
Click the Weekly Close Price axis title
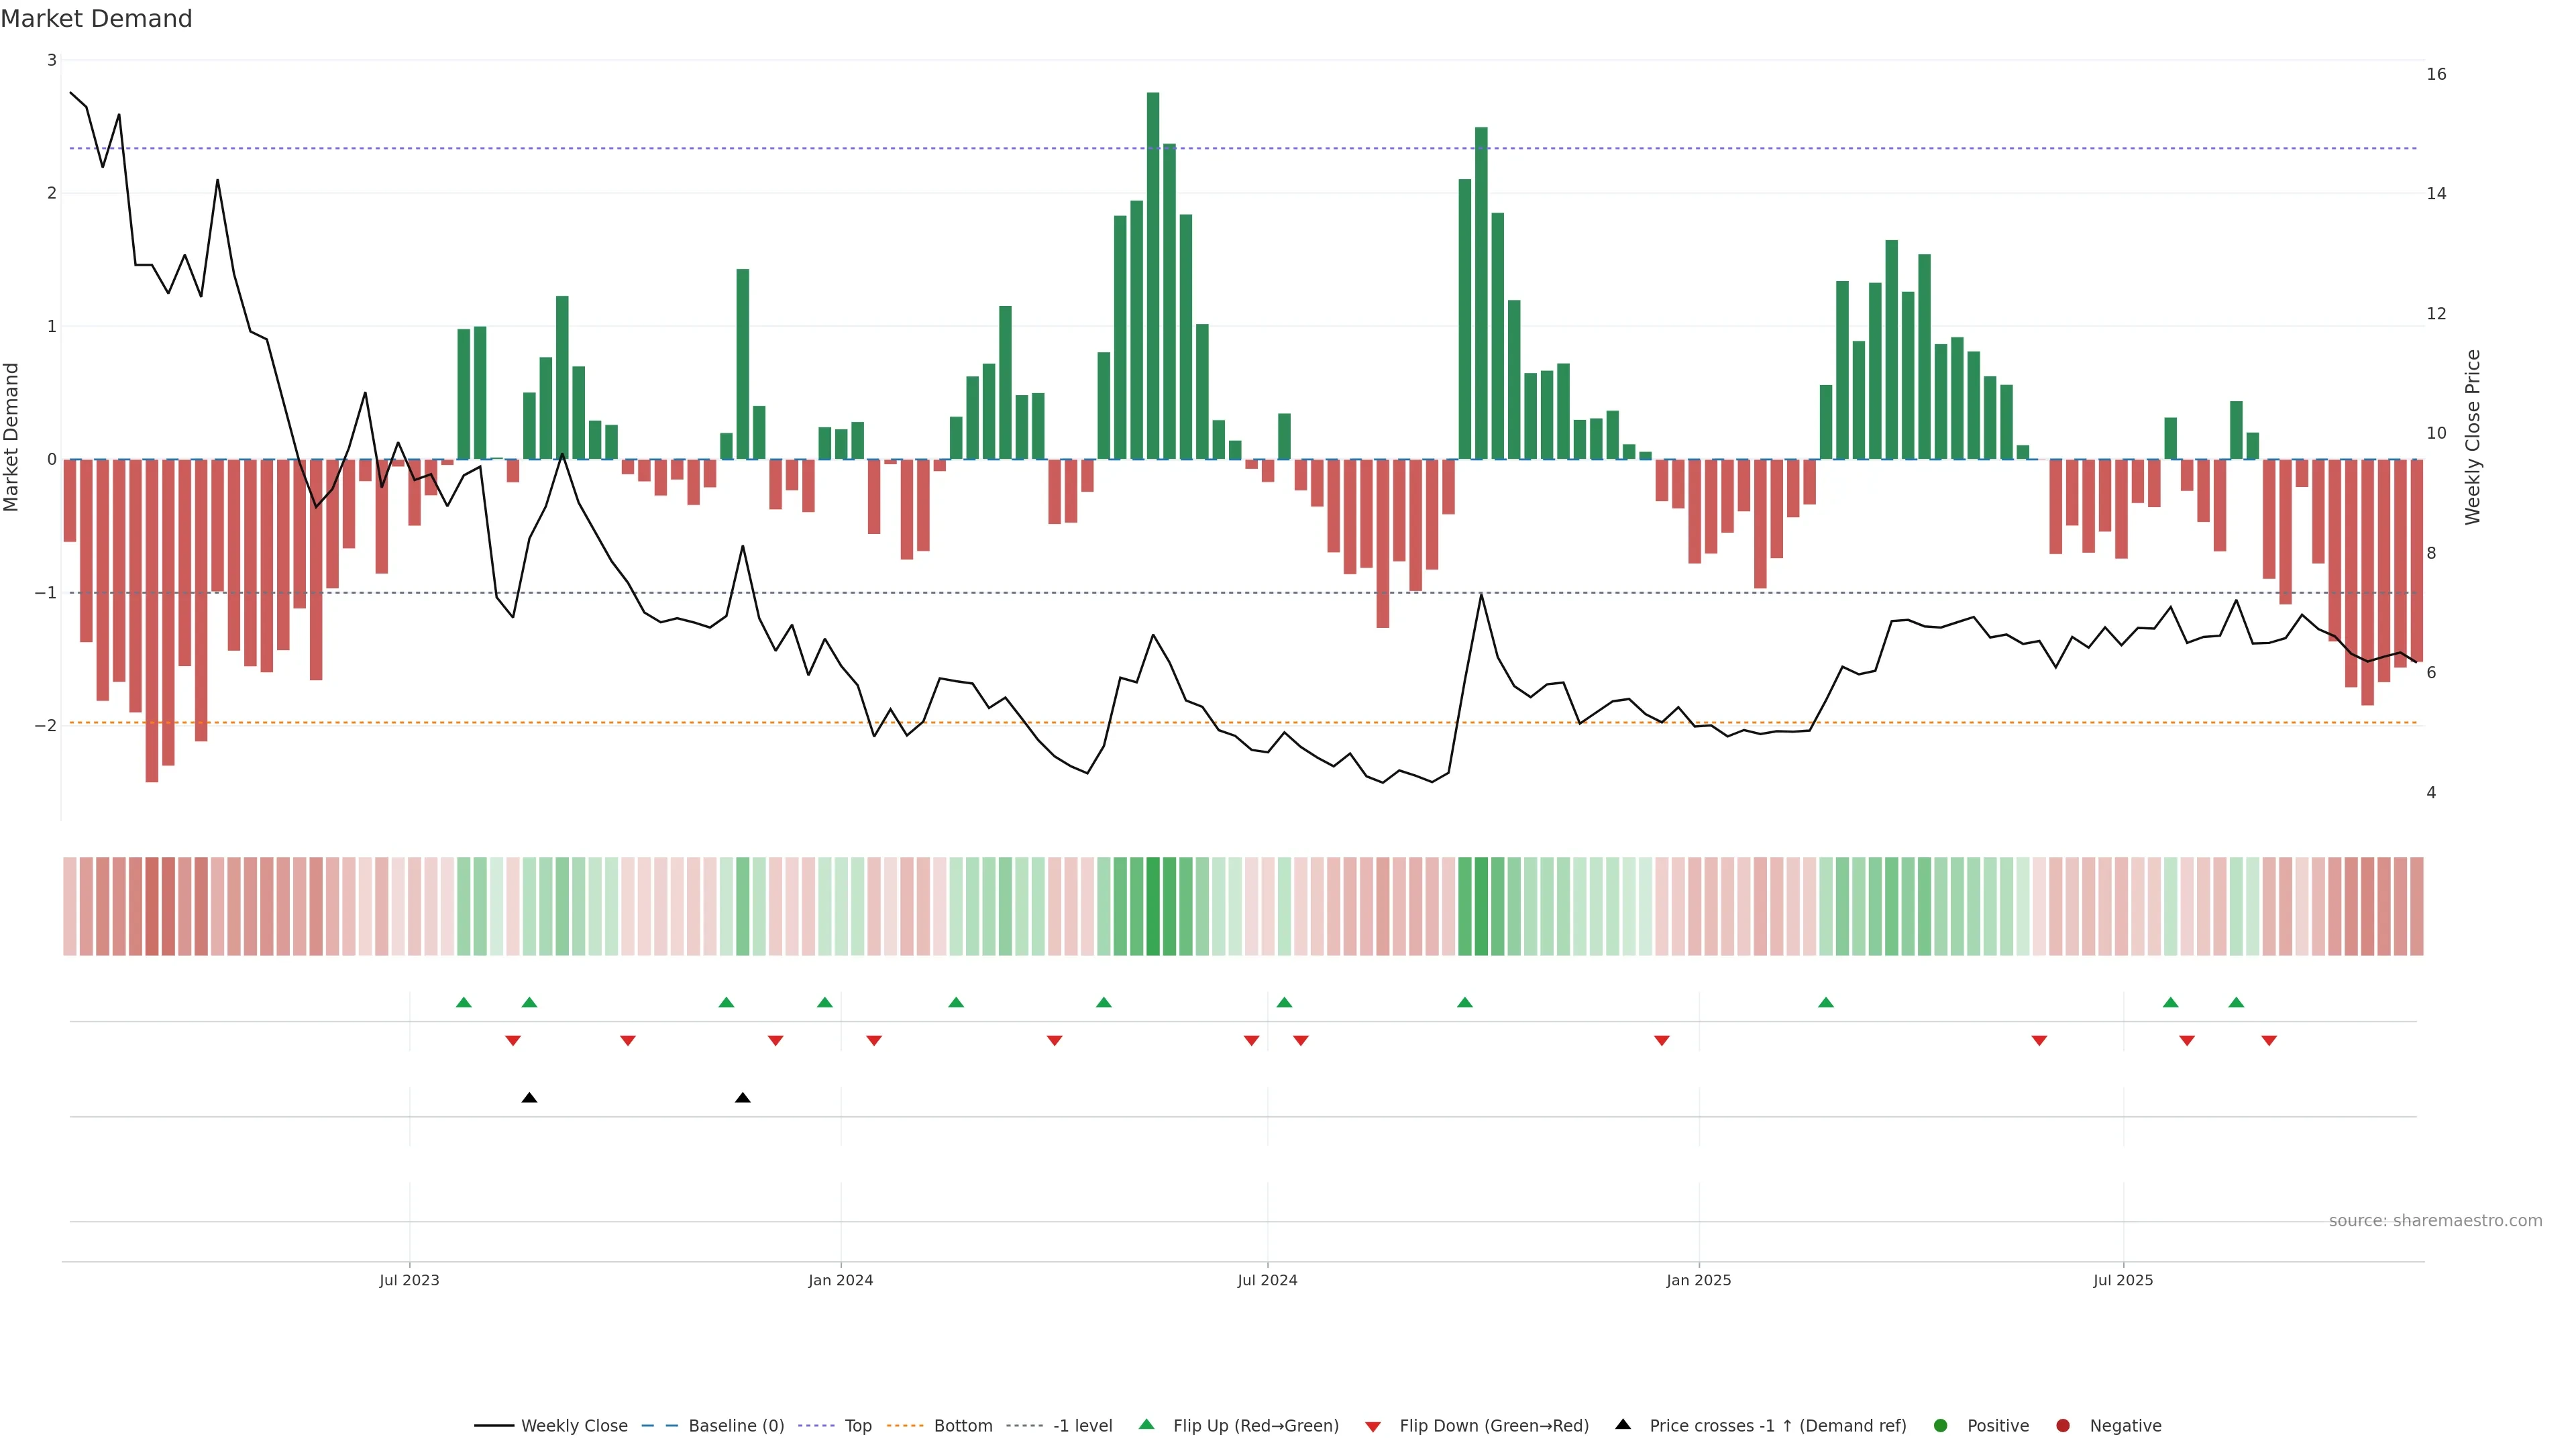click(x=2473, y=437)
